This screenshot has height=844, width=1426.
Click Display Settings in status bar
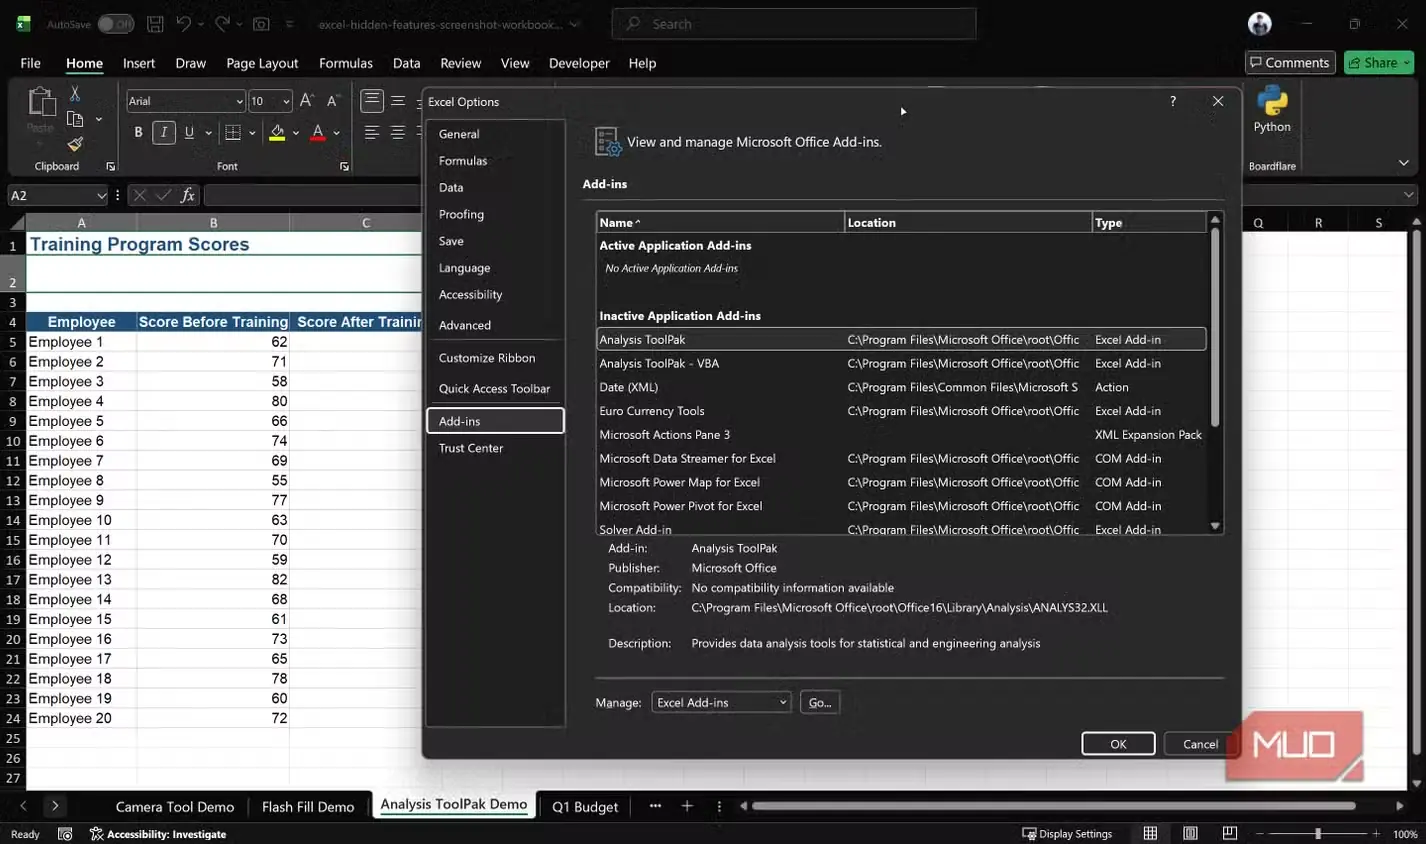coord(1067,834)
